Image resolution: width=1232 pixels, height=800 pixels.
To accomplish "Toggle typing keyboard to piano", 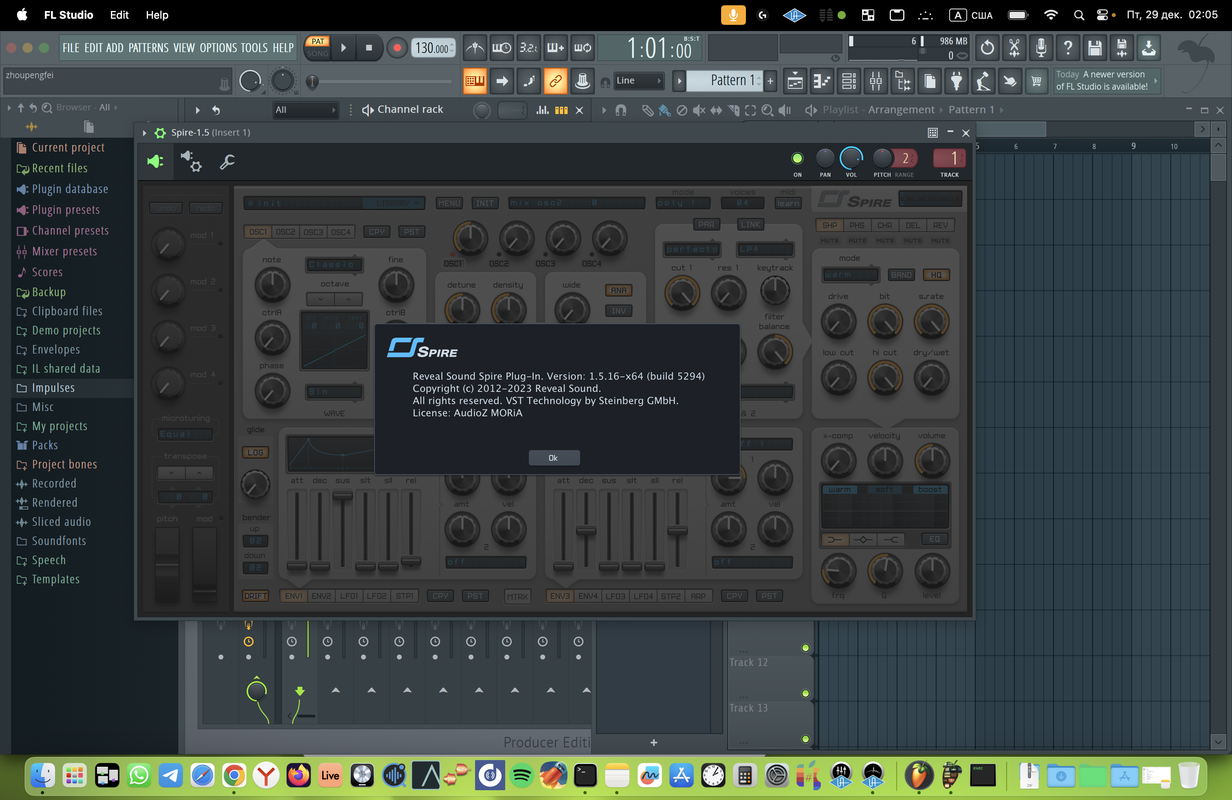I will [475, 80].
